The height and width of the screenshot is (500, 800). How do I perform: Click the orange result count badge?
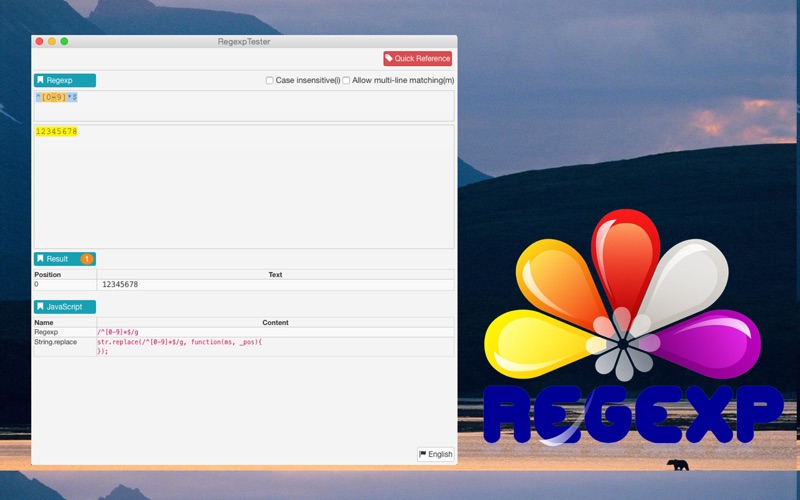coord(87,259)
